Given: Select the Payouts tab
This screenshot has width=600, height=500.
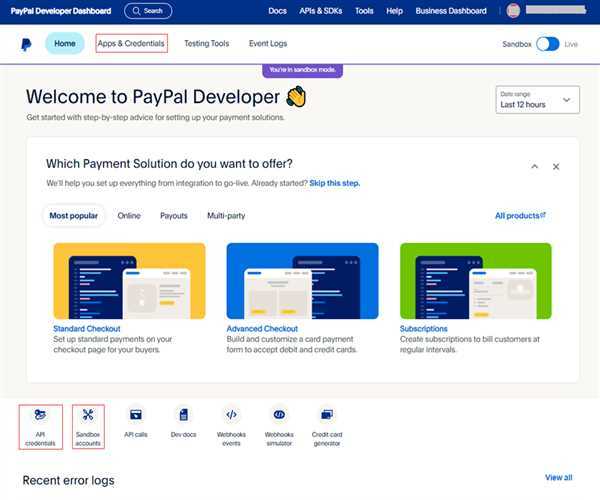Looking at the screenshot, I should click(x=173, y=215).
